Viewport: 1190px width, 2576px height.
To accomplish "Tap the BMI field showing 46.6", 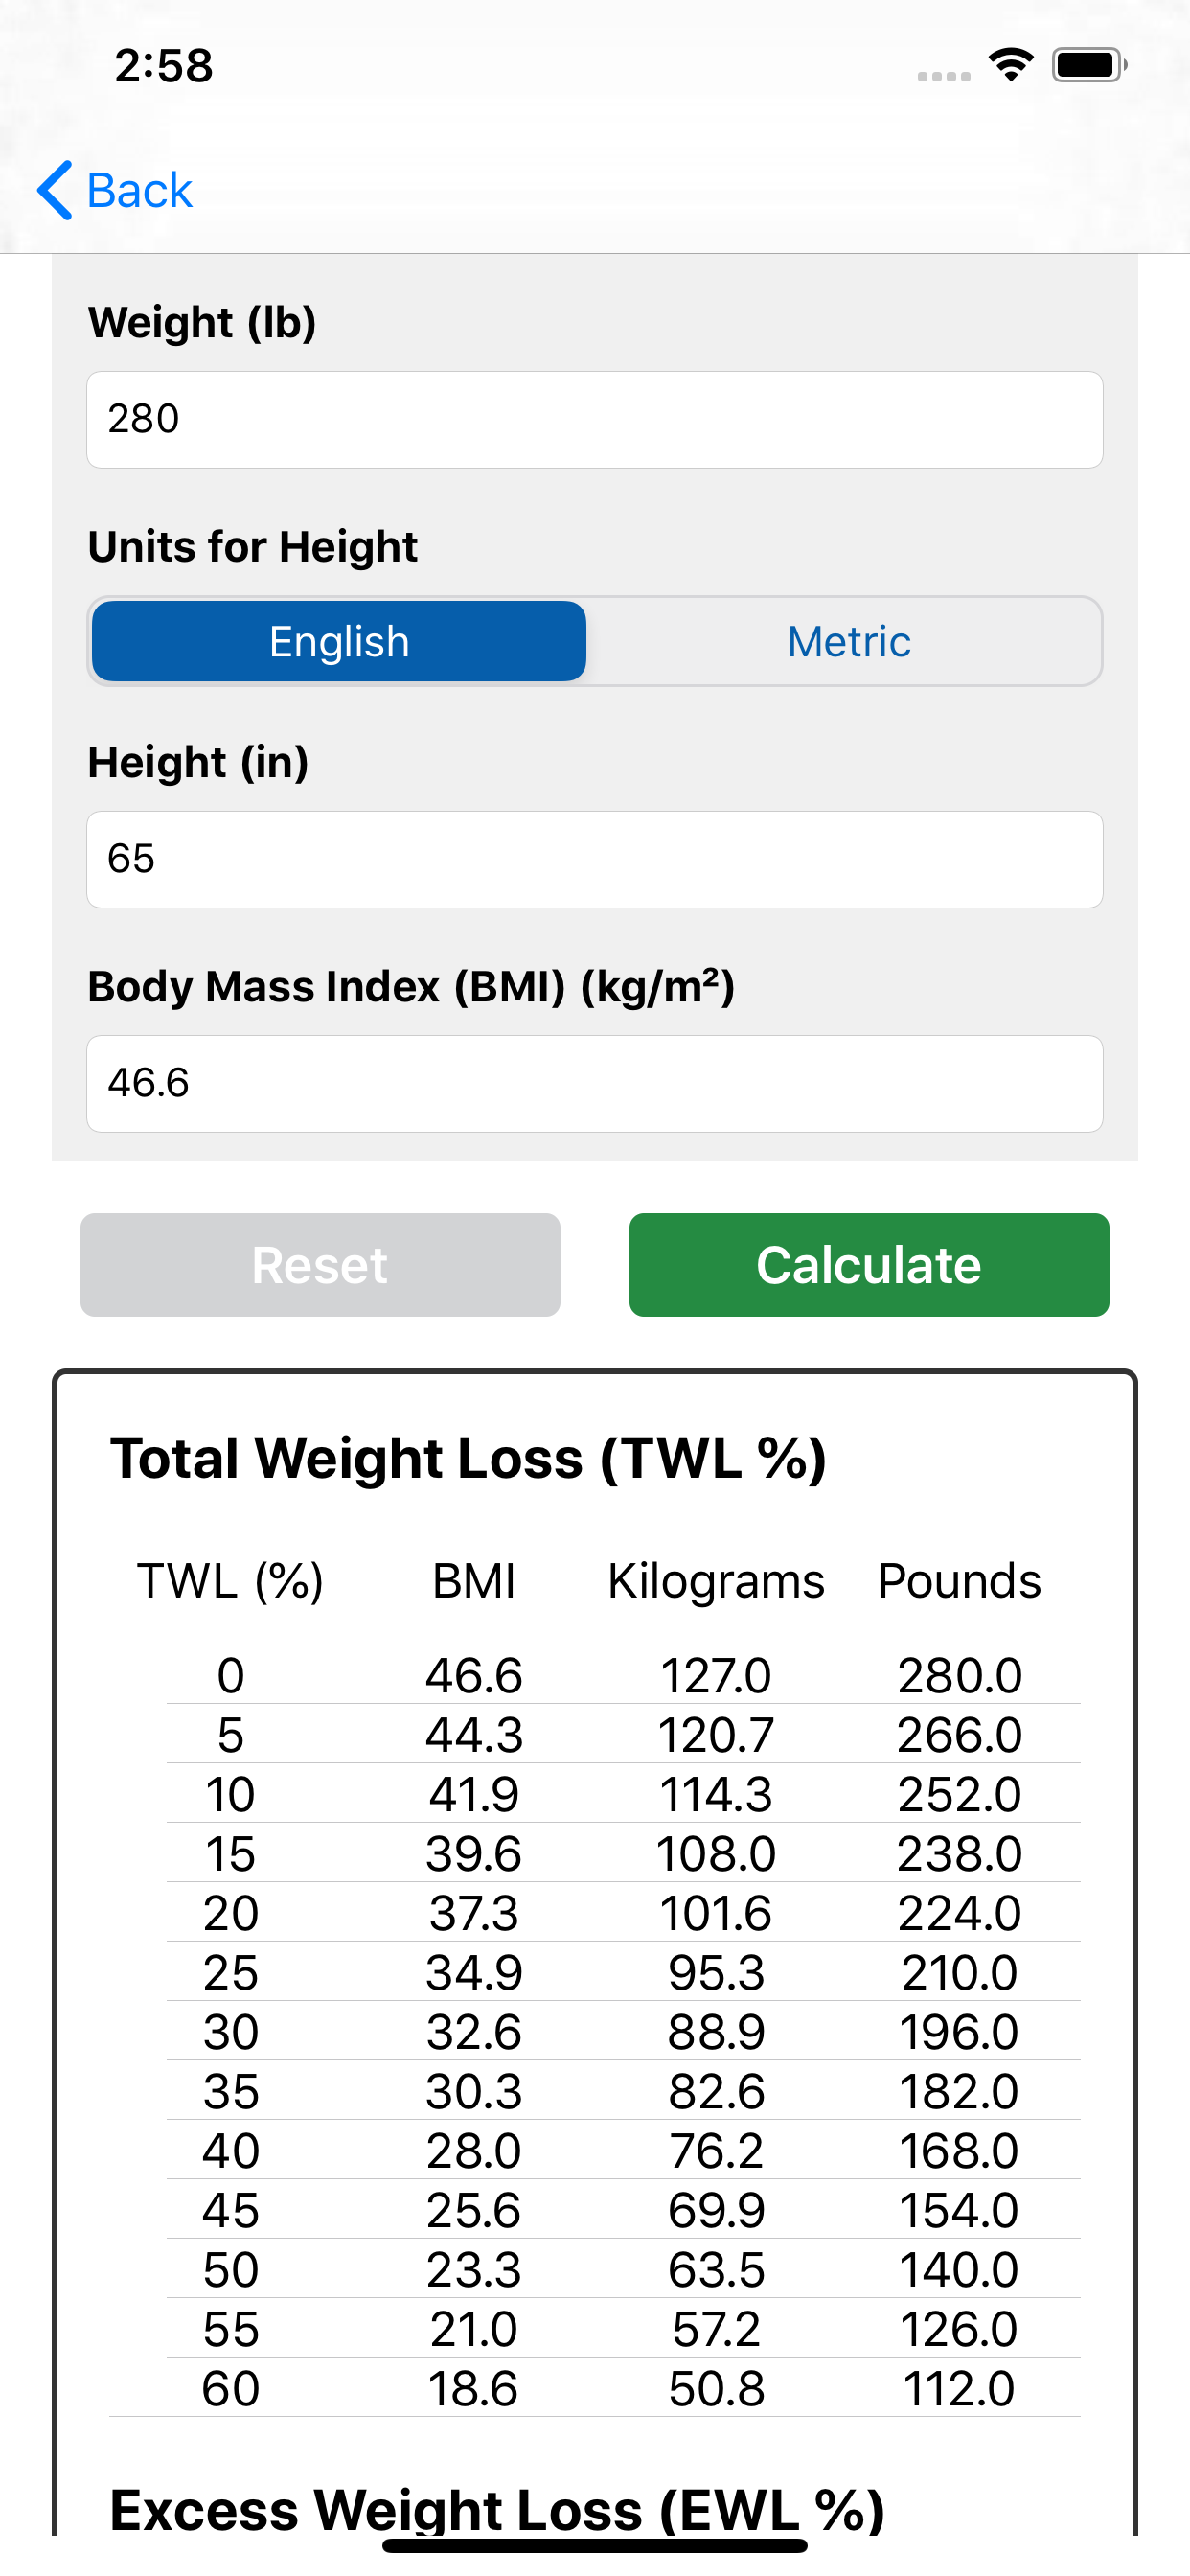I will pyautogui.click(x=594, y=1084).
